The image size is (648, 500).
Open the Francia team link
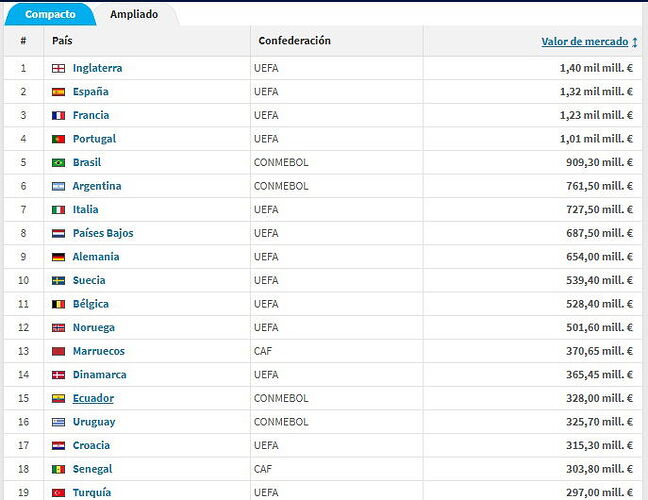91,115
